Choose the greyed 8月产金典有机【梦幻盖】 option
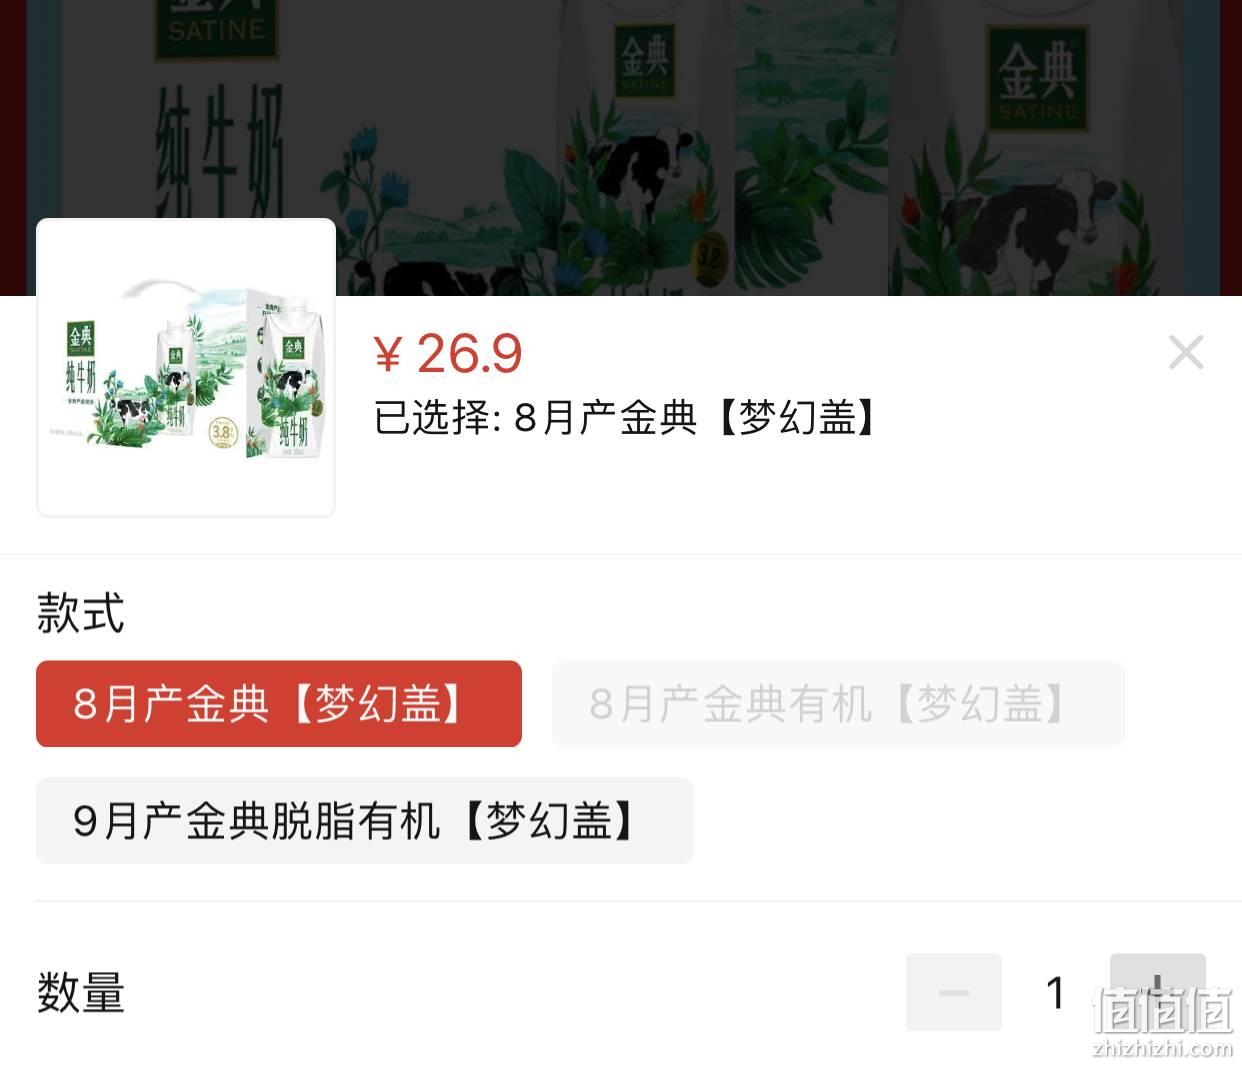1242x1066 pixels. (838, 704)
